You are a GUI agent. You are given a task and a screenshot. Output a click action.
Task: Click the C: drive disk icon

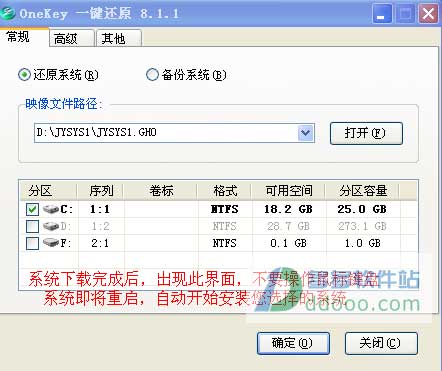[51, 209]
